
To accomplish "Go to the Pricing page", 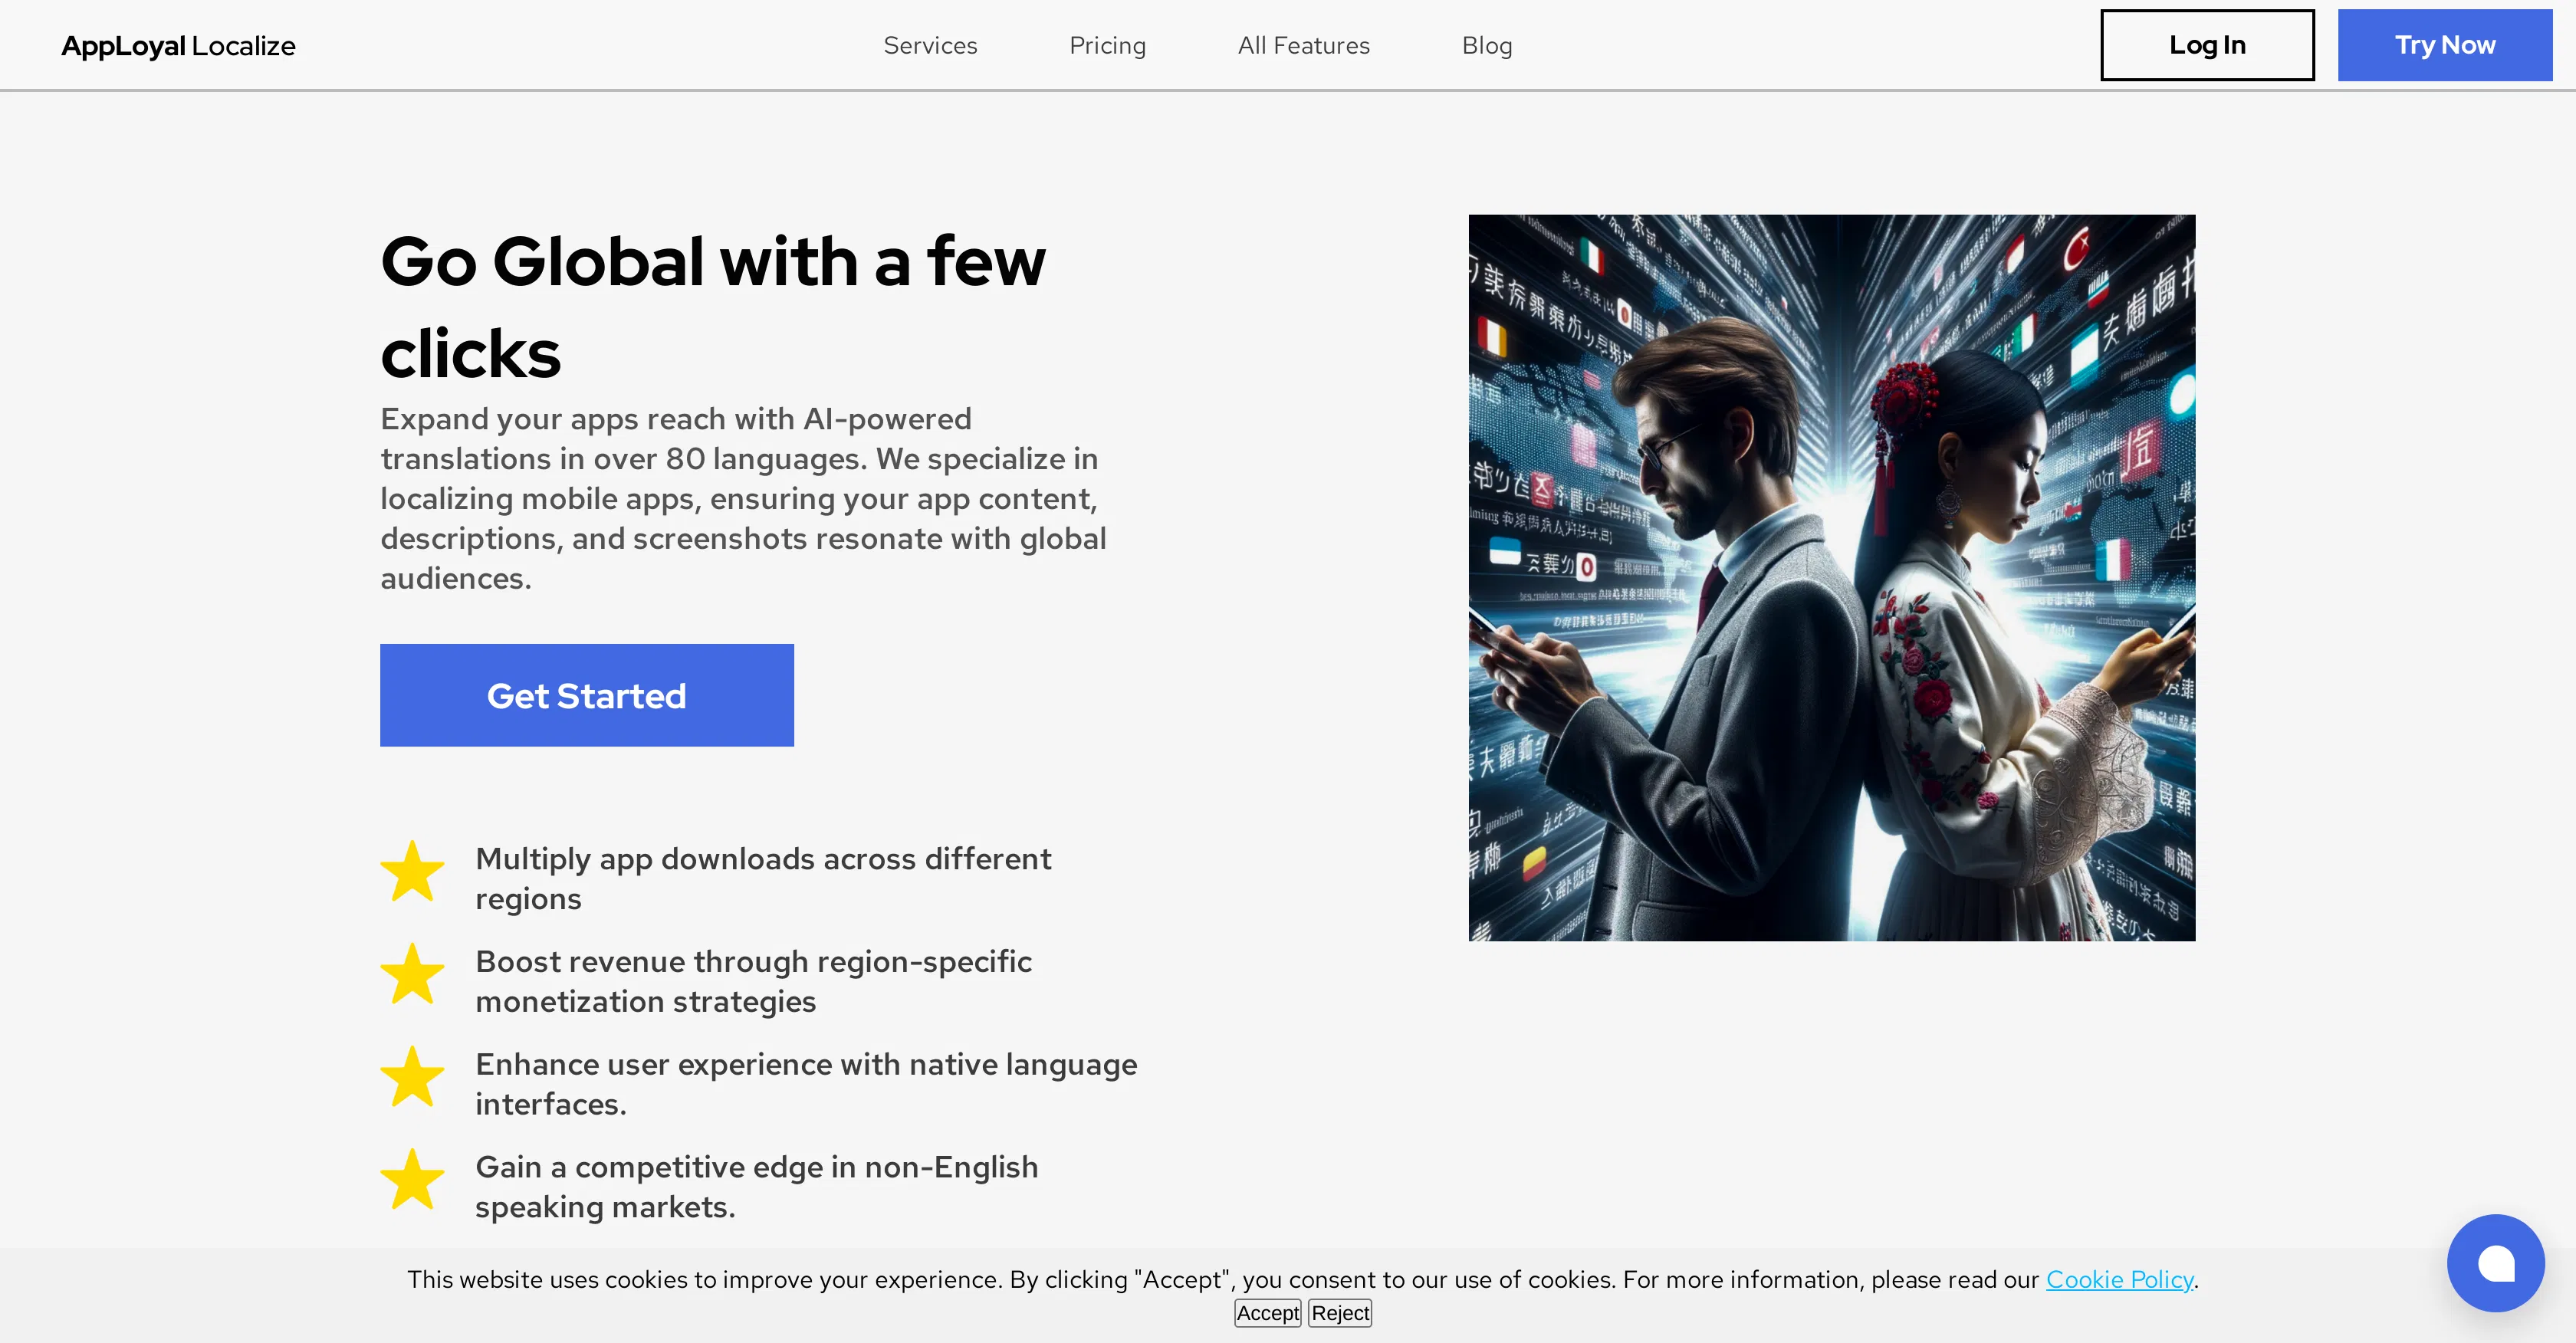I will coord(1107,46).
